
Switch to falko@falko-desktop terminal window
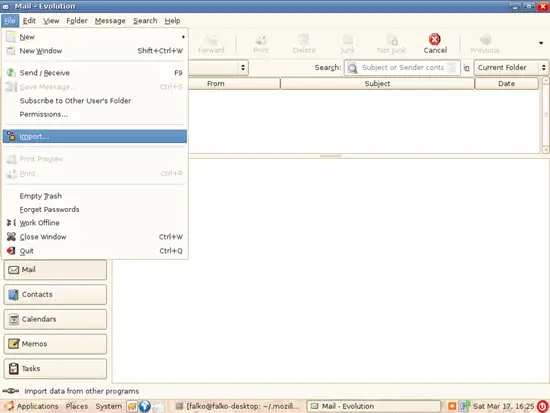pos(239,406)
